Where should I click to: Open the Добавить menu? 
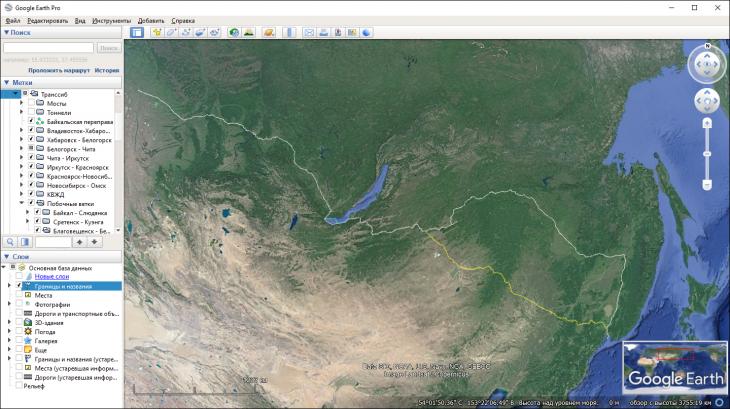[x=151, y=20]
